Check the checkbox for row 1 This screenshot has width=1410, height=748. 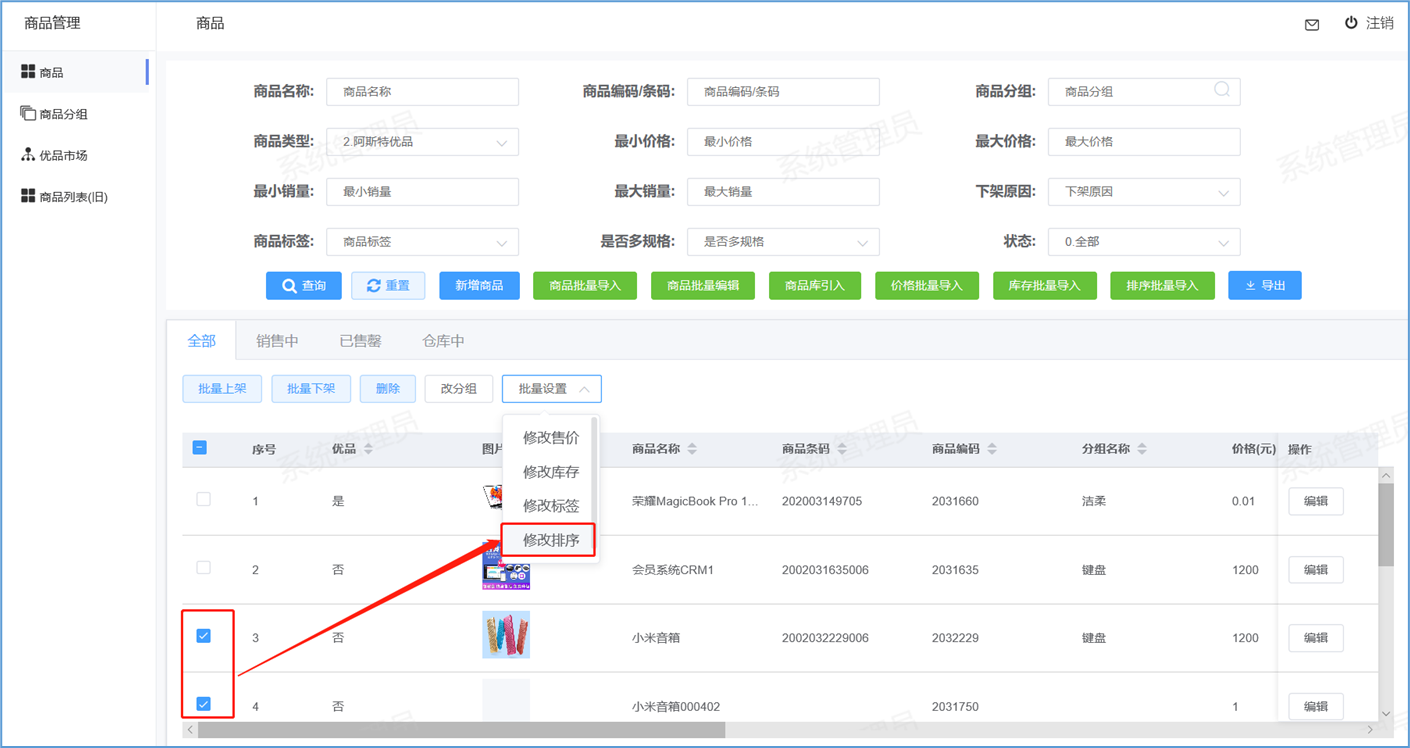tap(204, 499)
